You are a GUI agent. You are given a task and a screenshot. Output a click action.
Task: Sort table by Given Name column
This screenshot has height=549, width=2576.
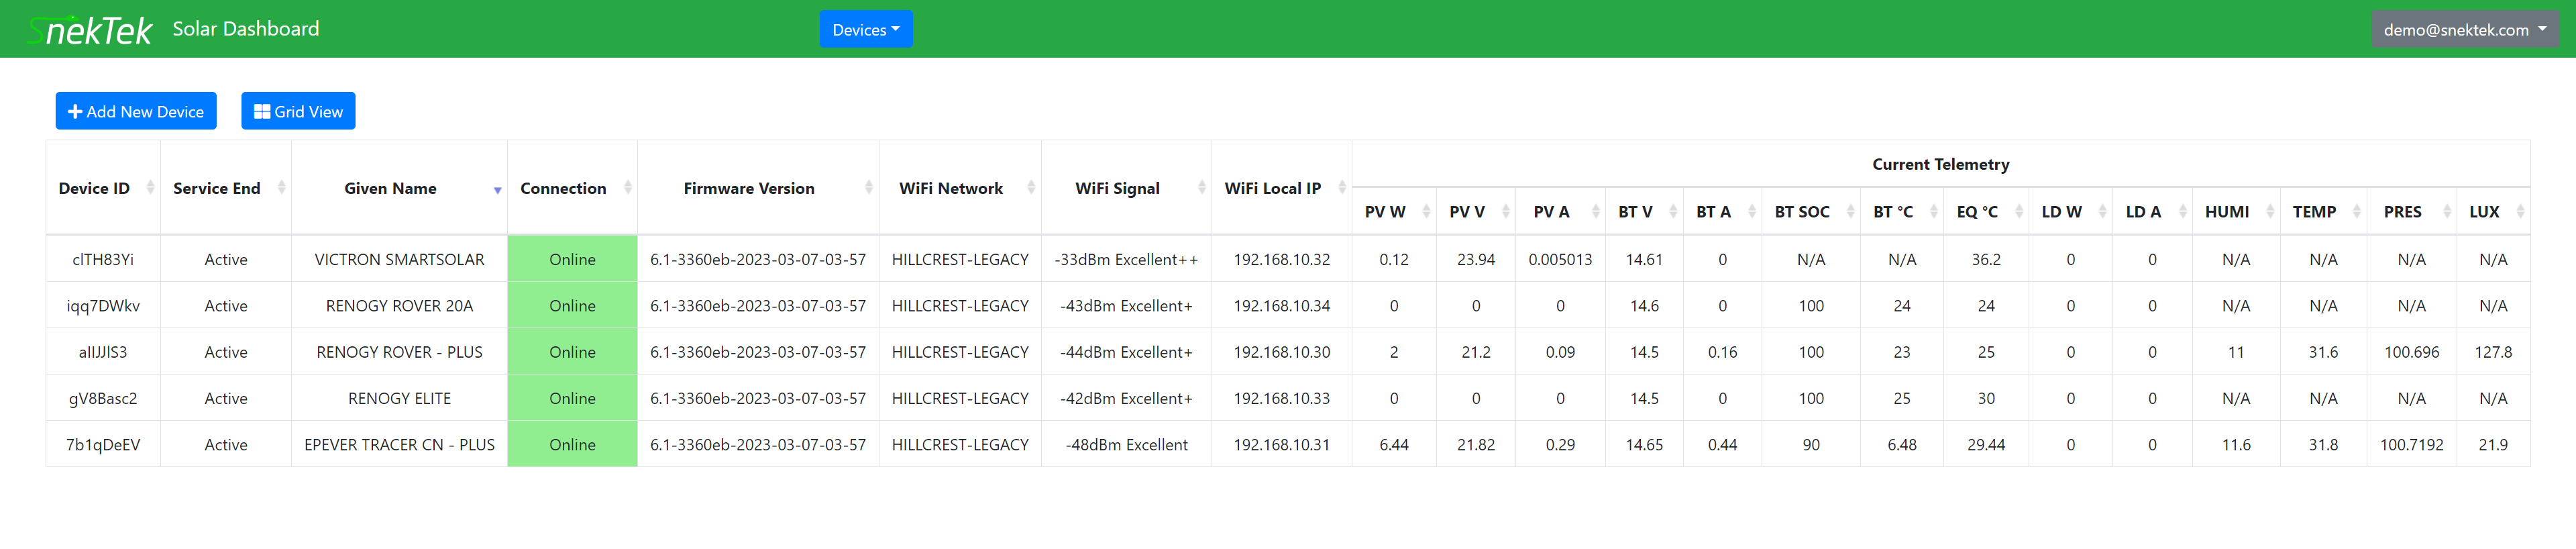click(x=400, y=188)
